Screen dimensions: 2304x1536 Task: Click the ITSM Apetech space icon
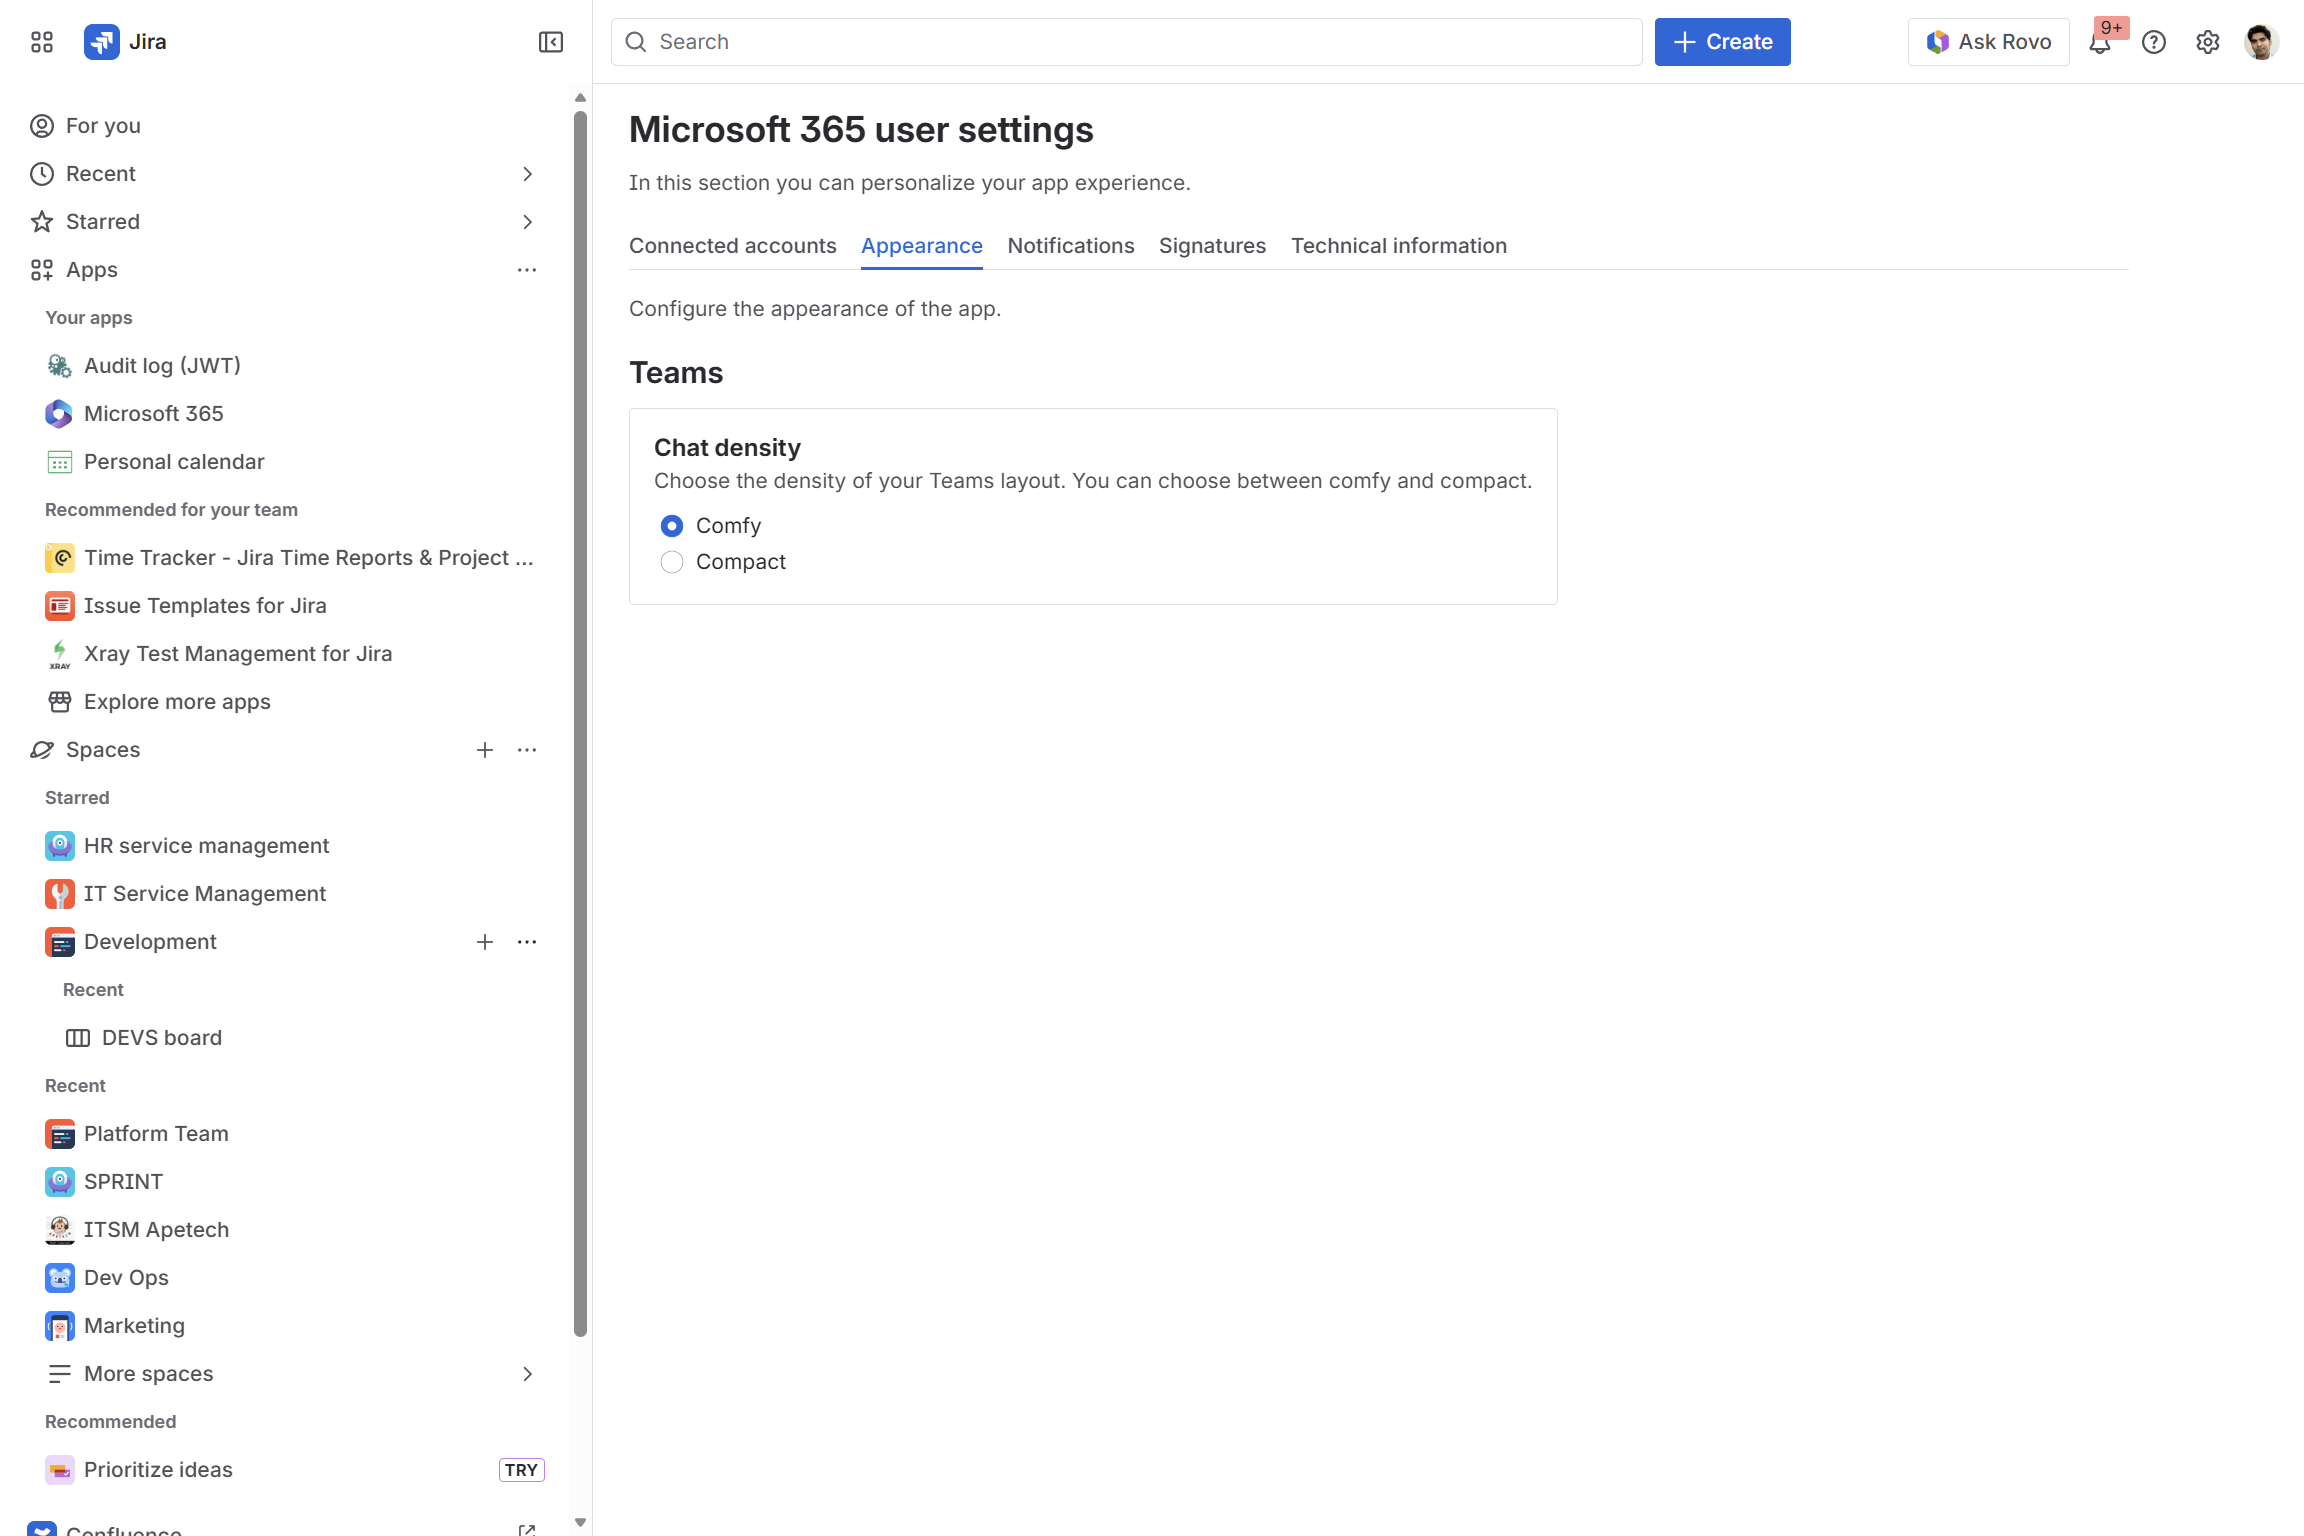(x=60, y=1230)
